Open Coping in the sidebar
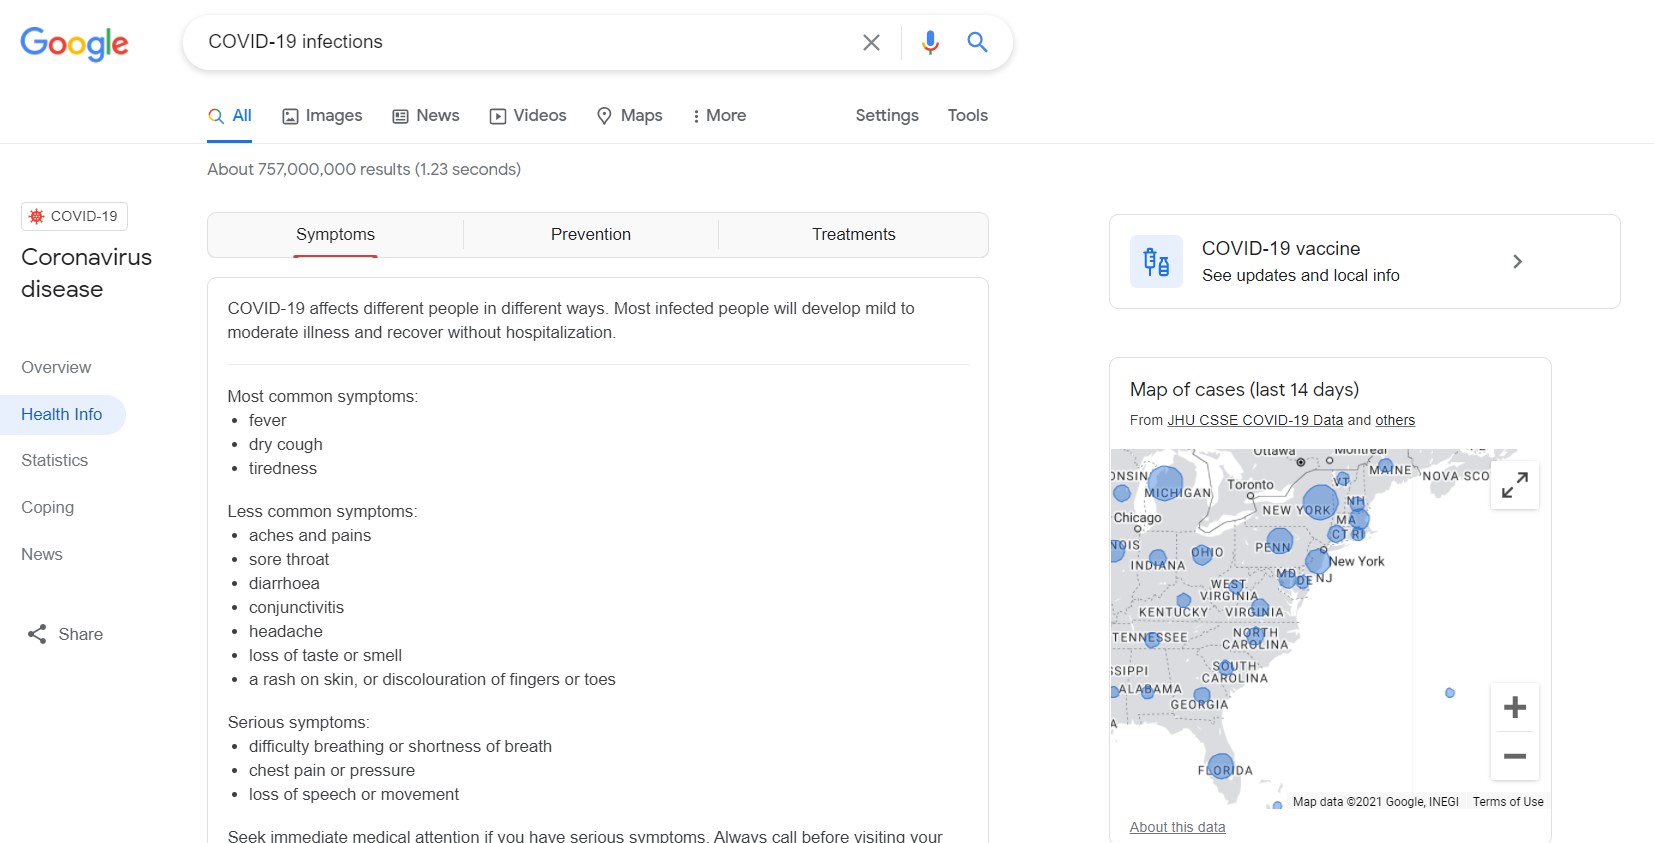 pyautogui.click(x=48, y=508)
